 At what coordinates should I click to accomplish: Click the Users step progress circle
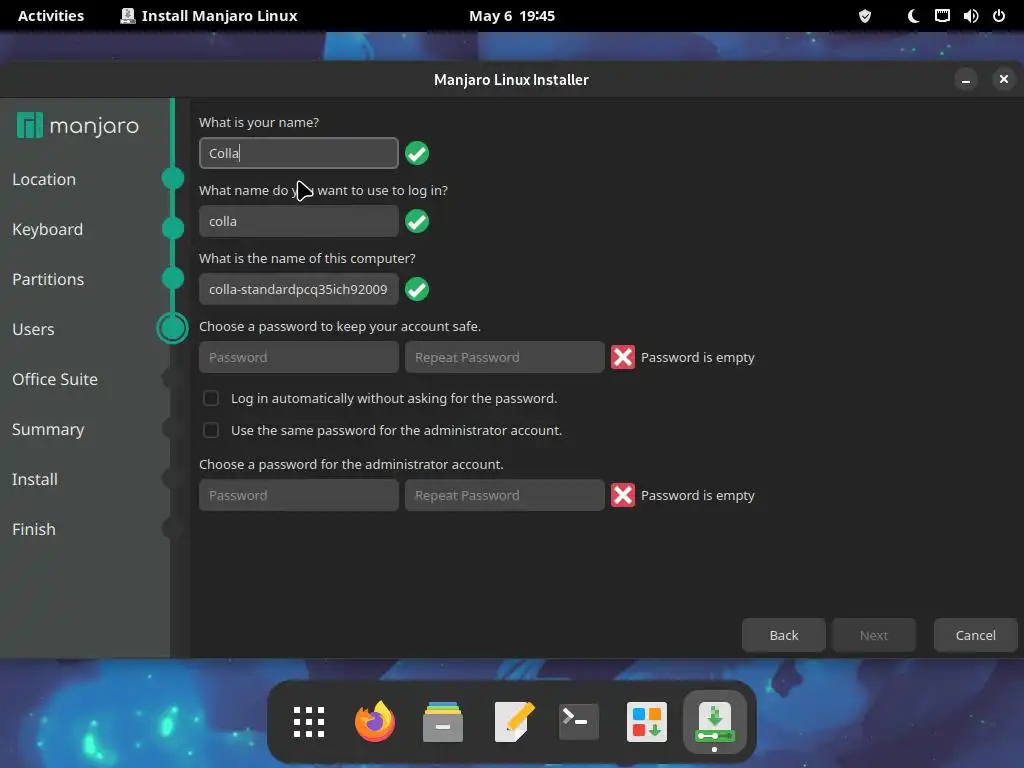tap(172, 328)
